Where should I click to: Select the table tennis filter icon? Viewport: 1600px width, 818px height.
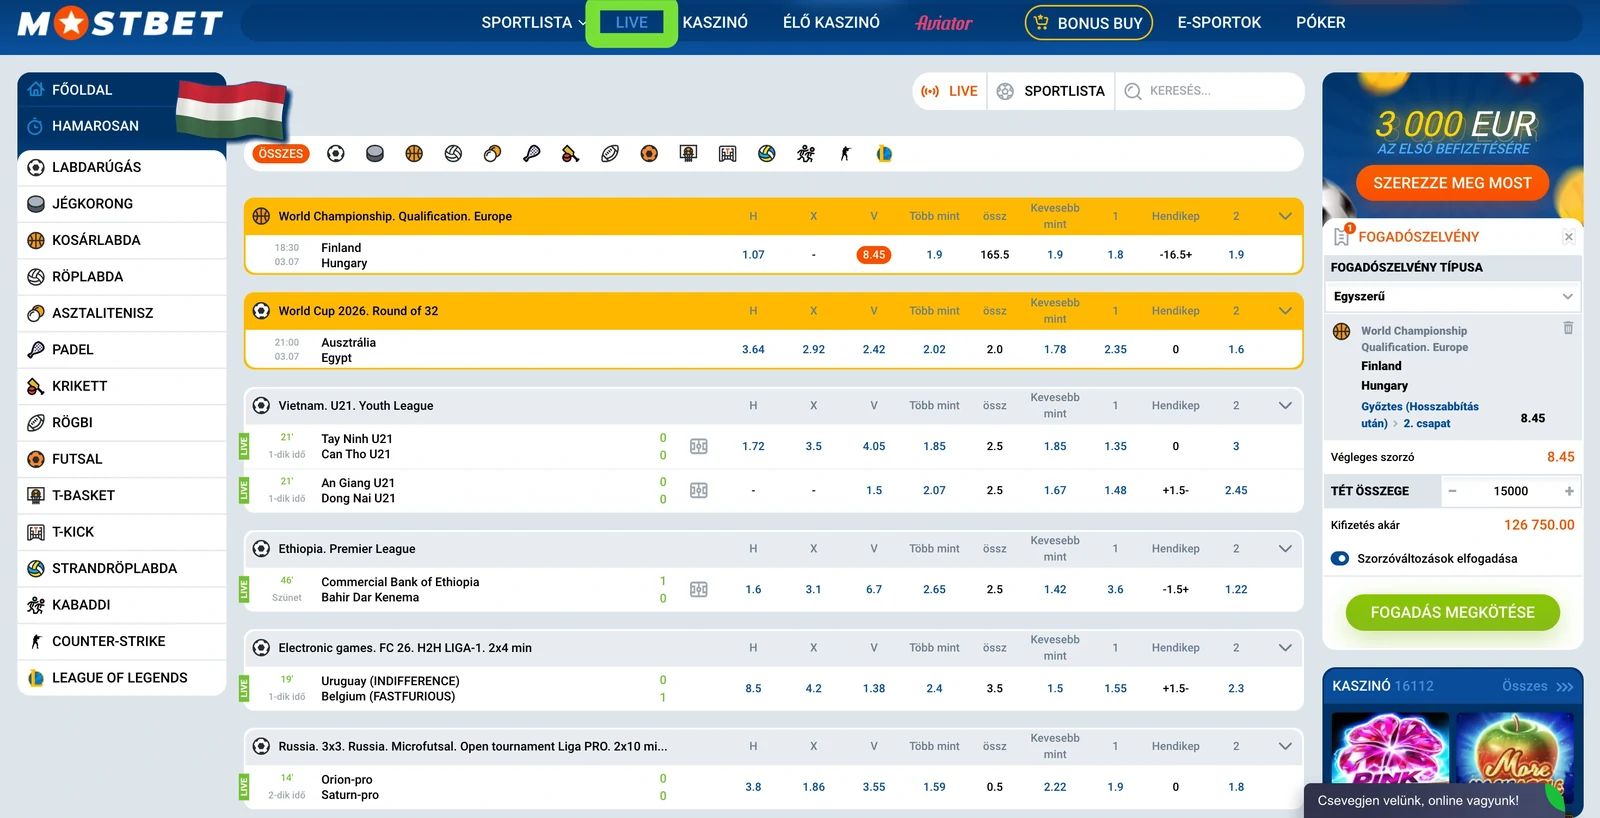(492, 154)
